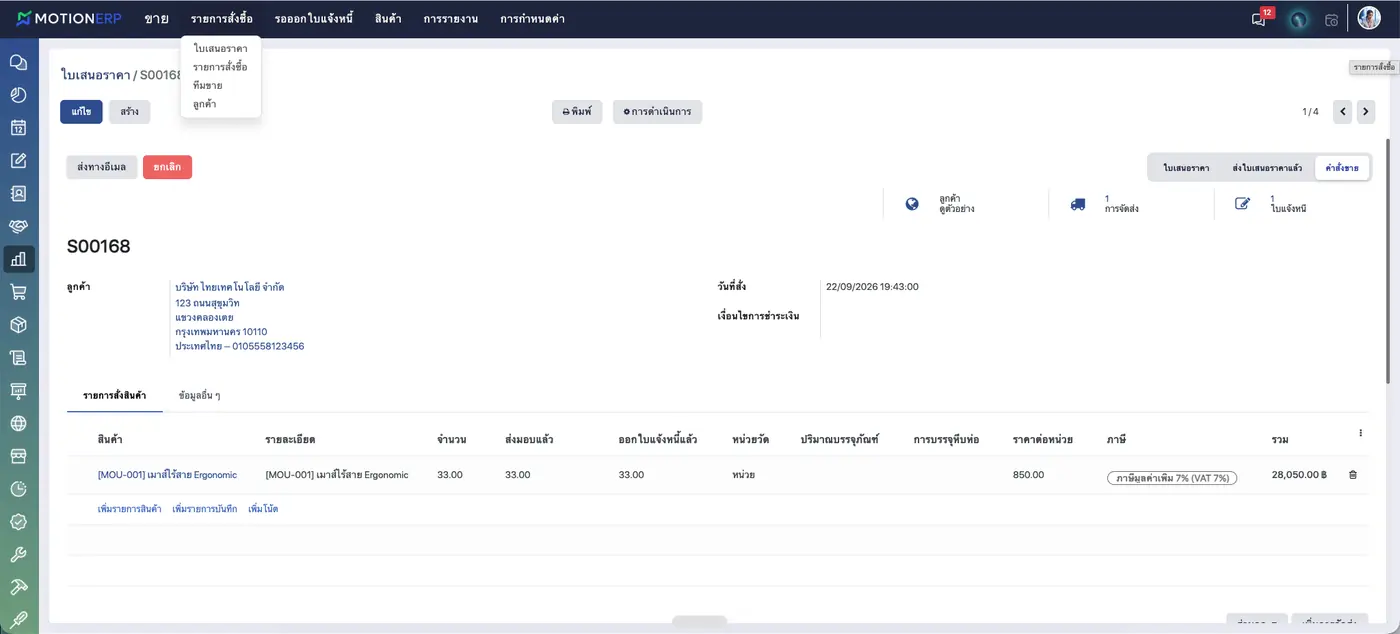
Task: Click the 850.00 unit price cell
Action: coord(1028,475)
